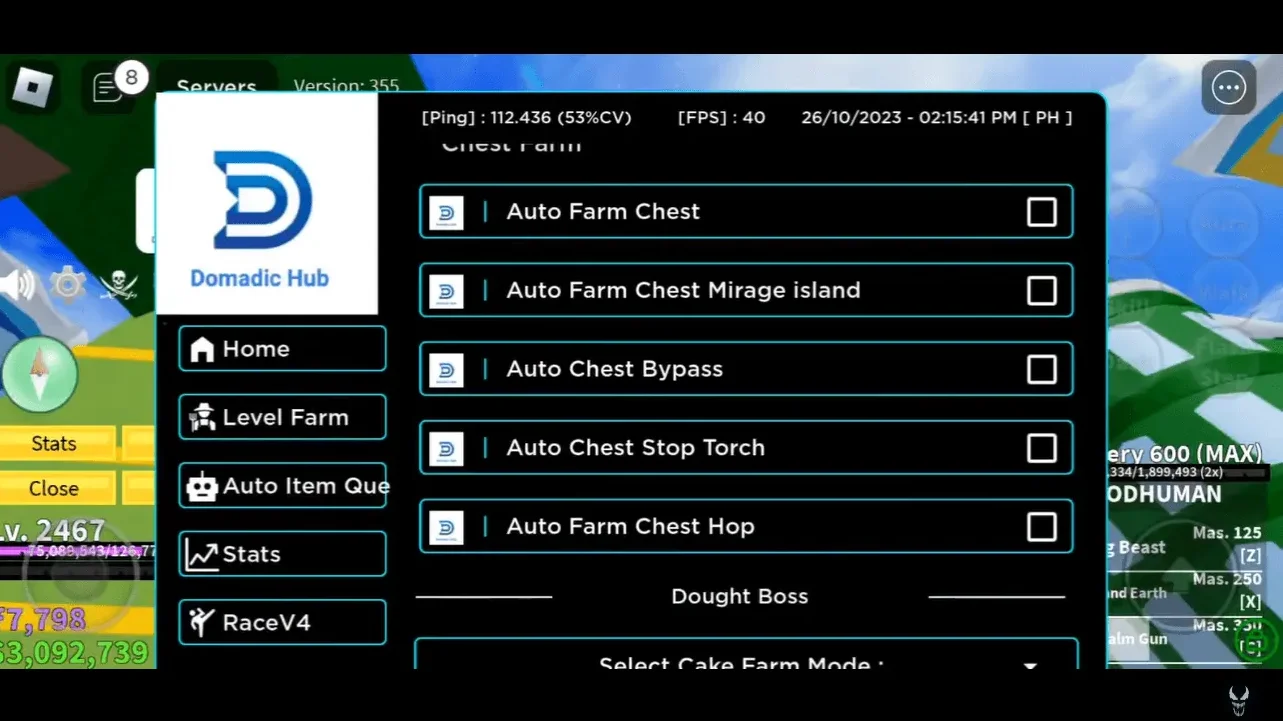The width and height of the screenshot is (1283, 721).
Task: Click the date and time 26/10/2023
Action: pos(937,118)
